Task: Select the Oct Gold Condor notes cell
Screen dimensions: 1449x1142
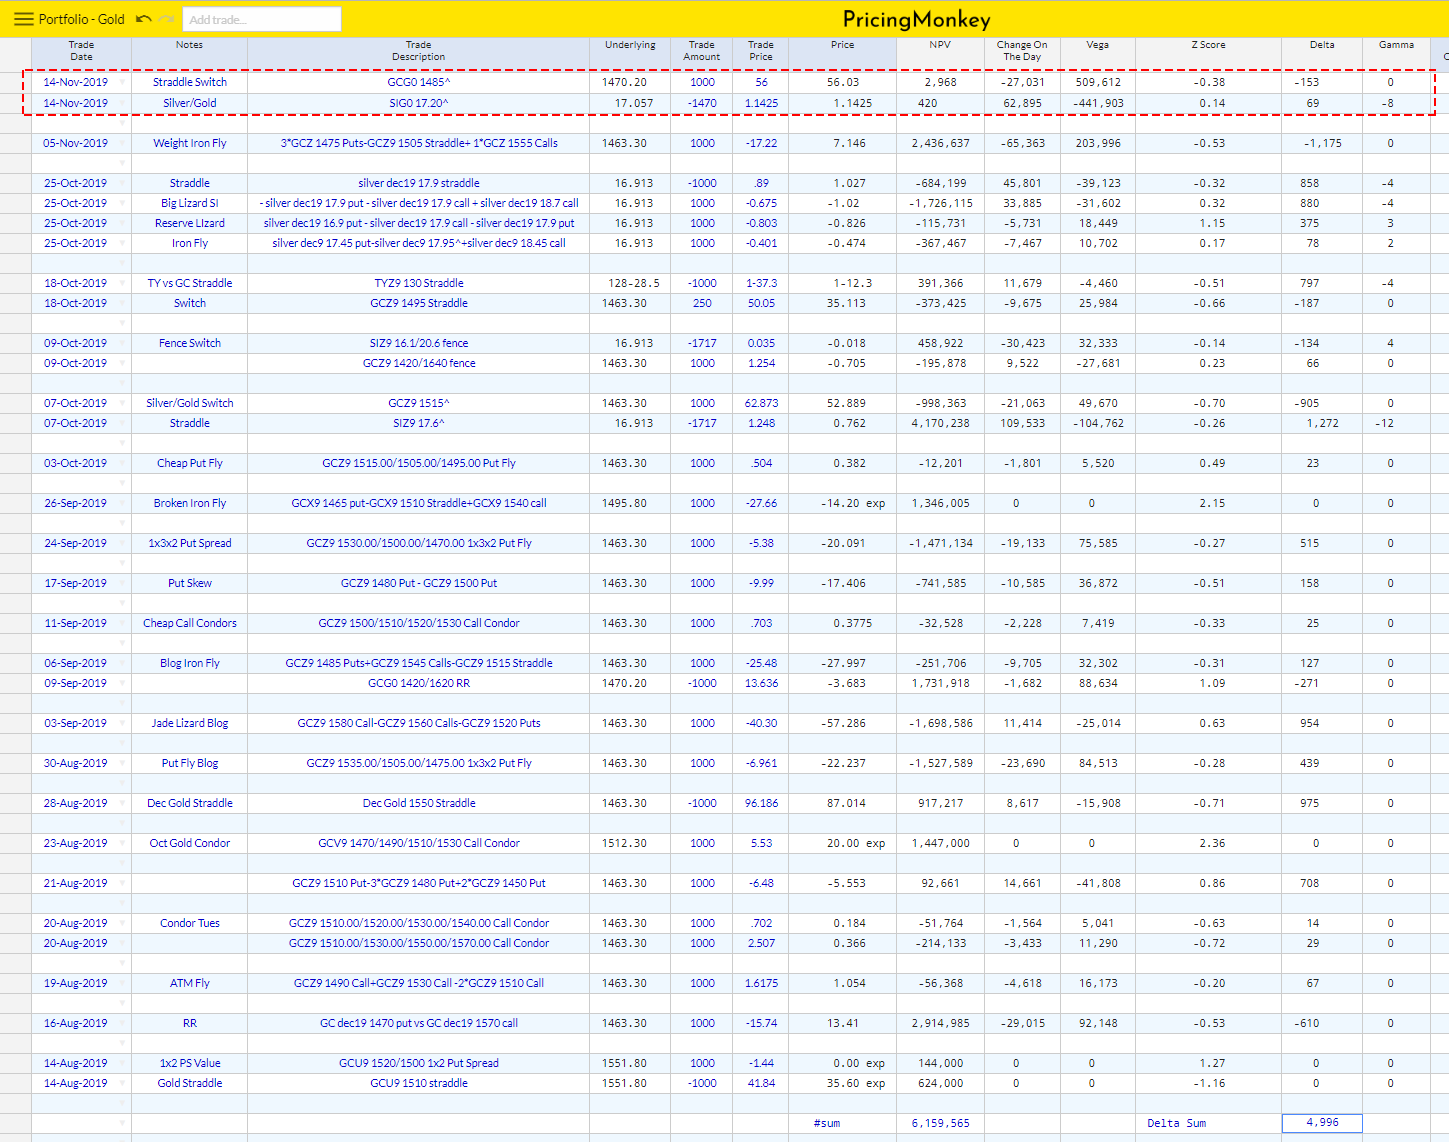Action: click(x=189, y=843)
